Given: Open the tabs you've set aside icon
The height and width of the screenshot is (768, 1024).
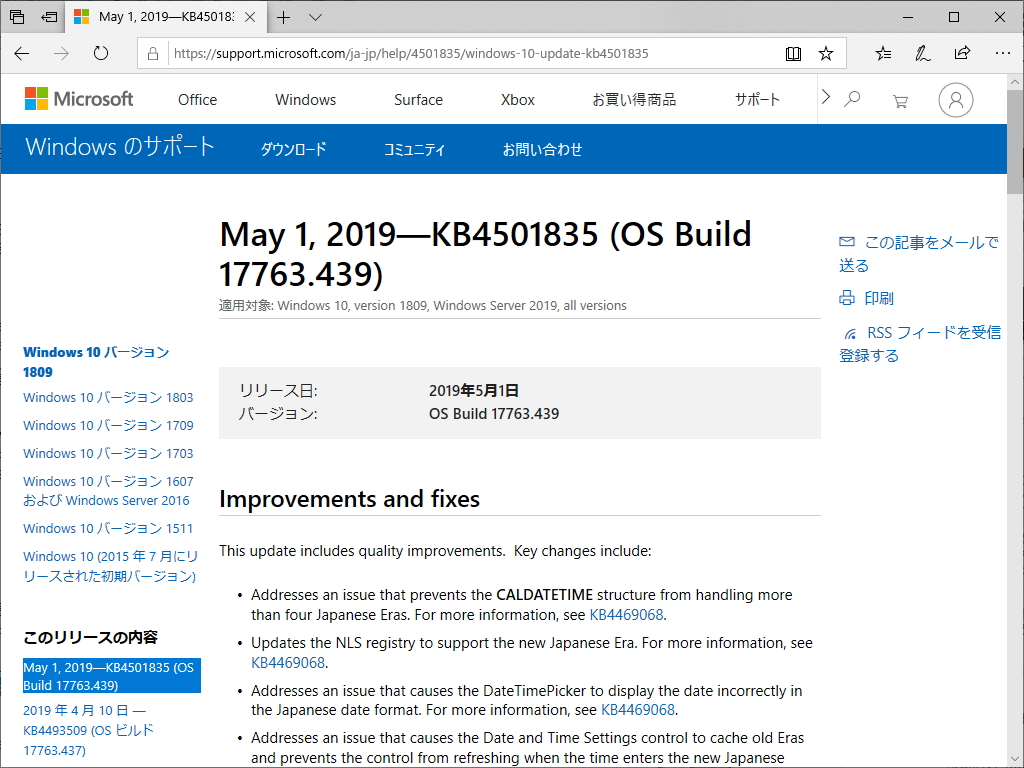Looking at the screenshot, I should [17, 17].
